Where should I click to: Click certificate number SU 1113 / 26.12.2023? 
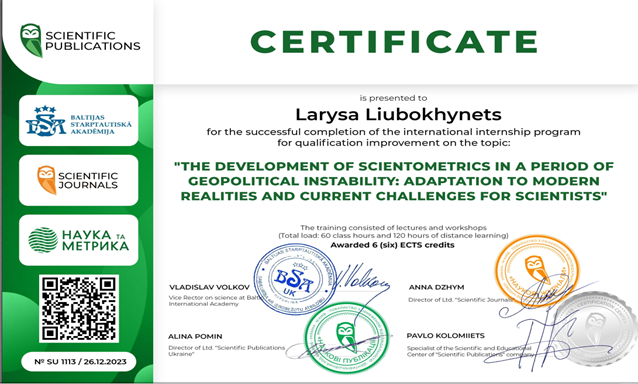pos(80,362)
